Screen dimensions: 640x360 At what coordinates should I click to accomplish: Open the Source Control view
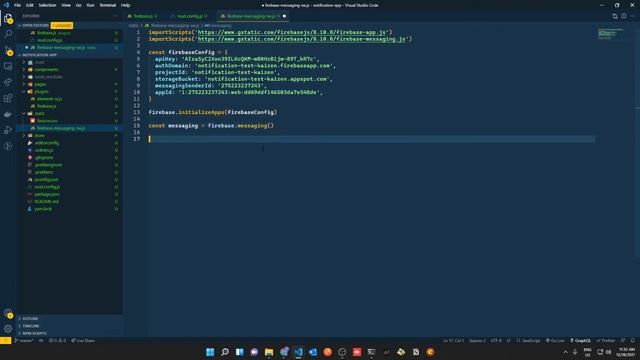8,51
